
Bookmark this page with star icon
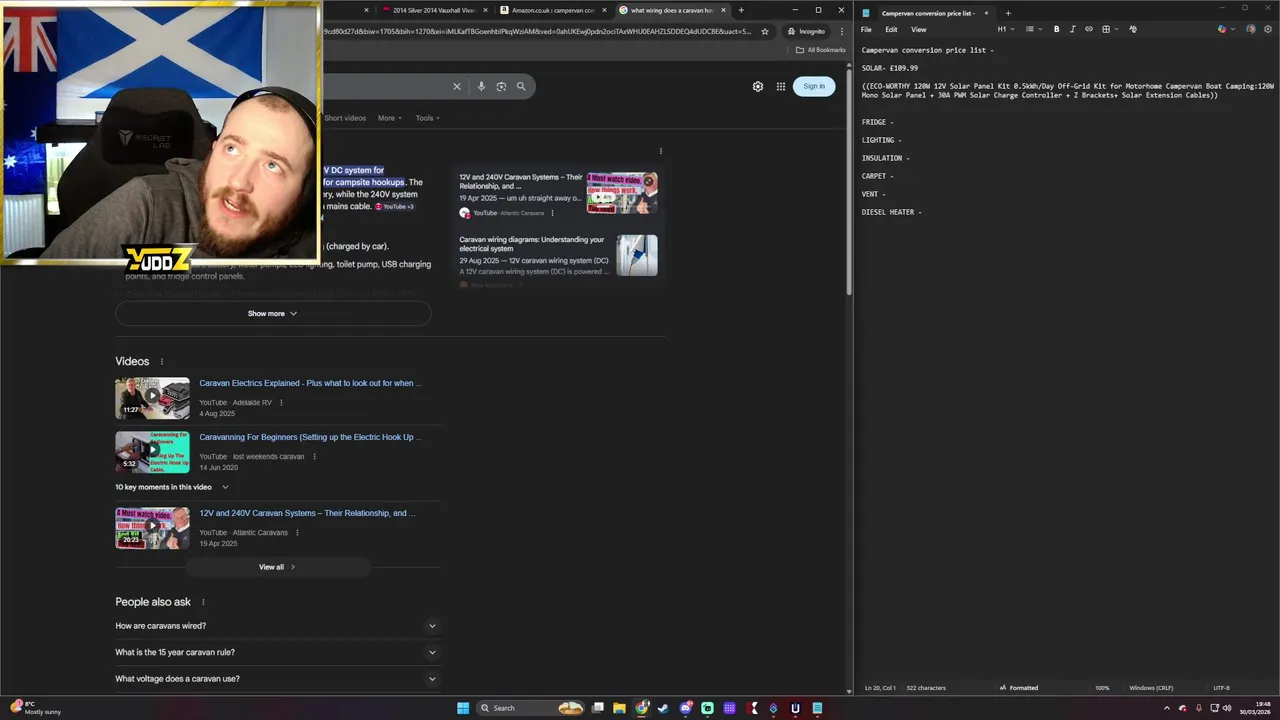coord(765,31)
